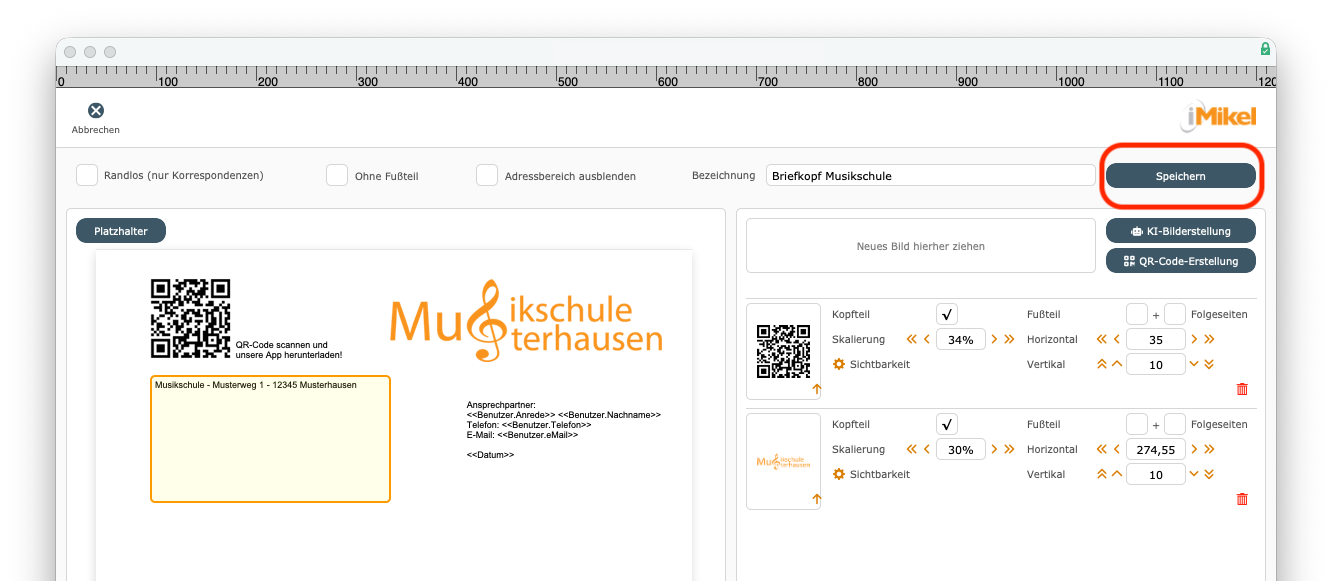Nudge QR code down using Vertical single down arrow

(1194, 364)
